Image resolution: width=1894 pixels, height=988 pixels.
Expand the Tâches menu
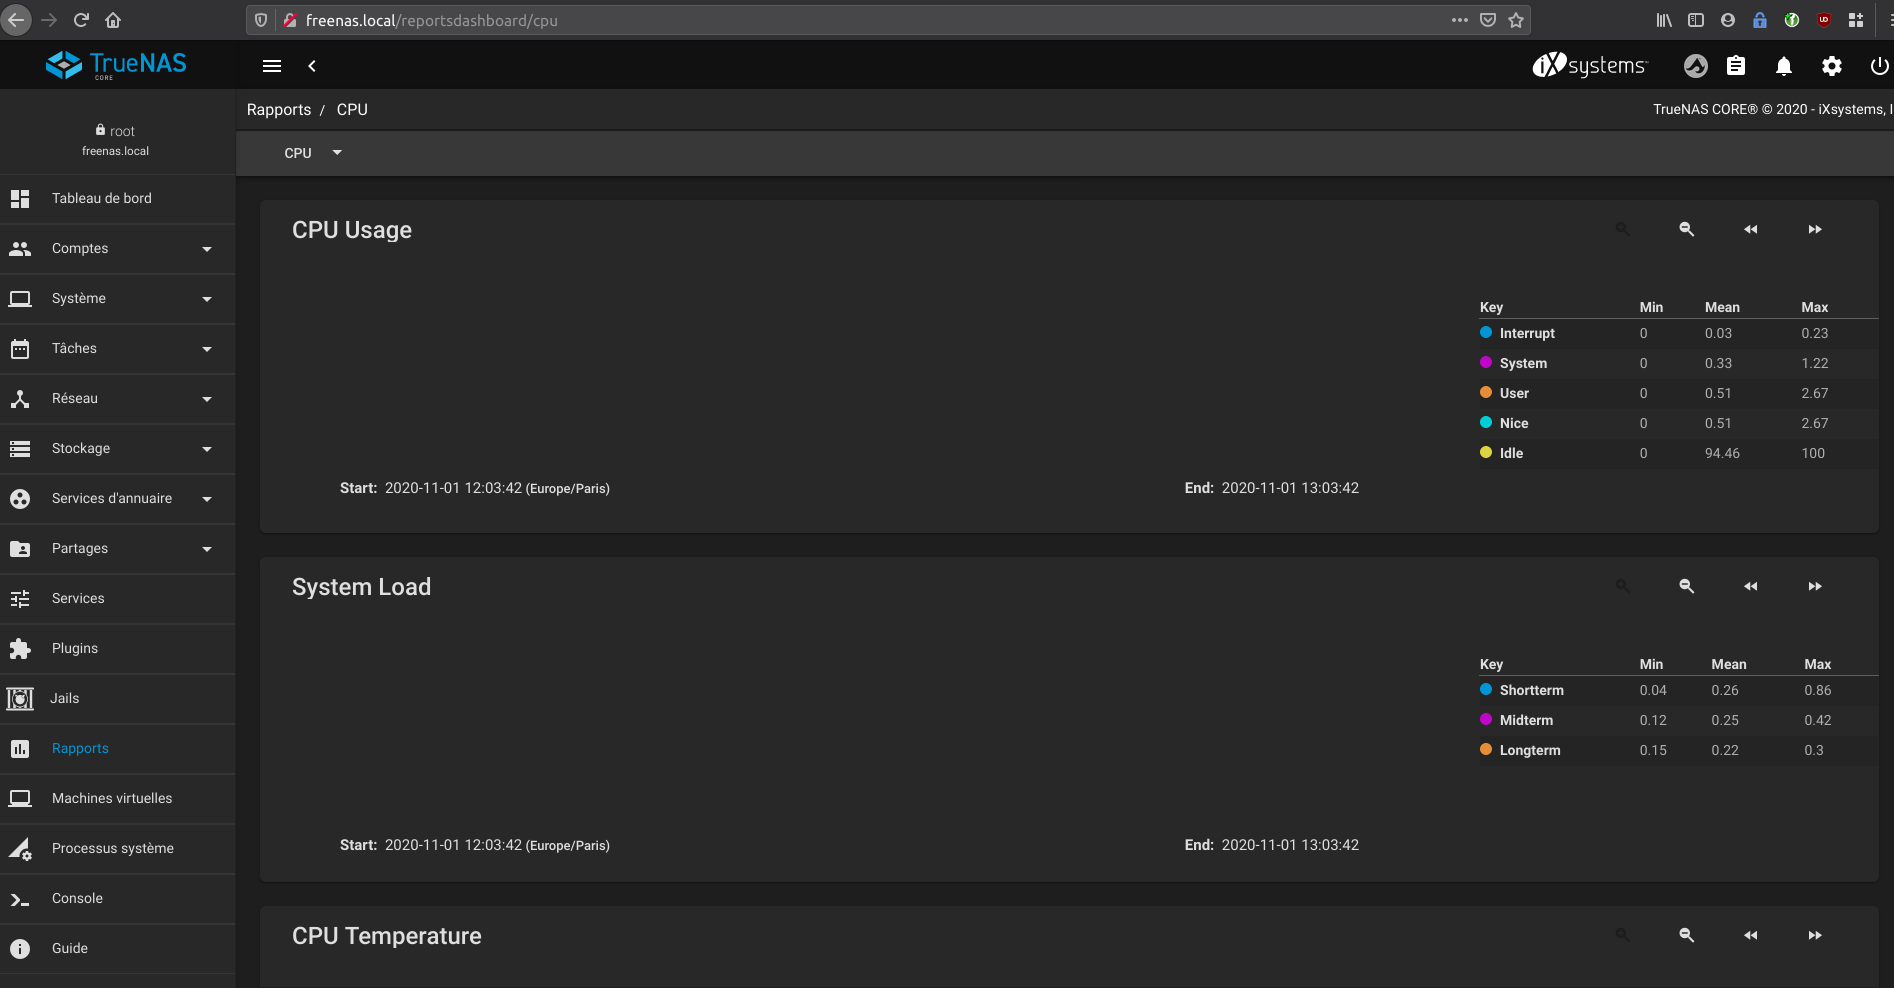click(118, 349)
